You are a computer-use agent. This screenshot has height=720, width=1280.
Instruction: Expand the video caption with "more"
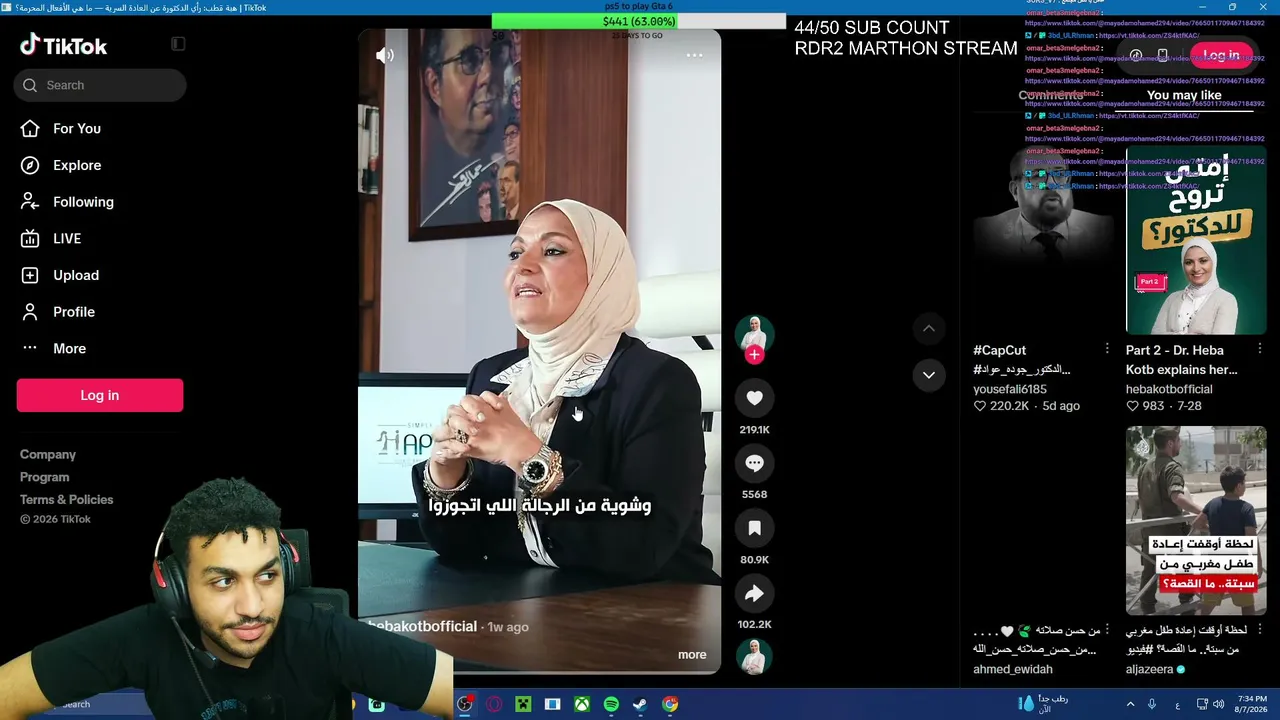pyautogui.click(x=692, y=655)
